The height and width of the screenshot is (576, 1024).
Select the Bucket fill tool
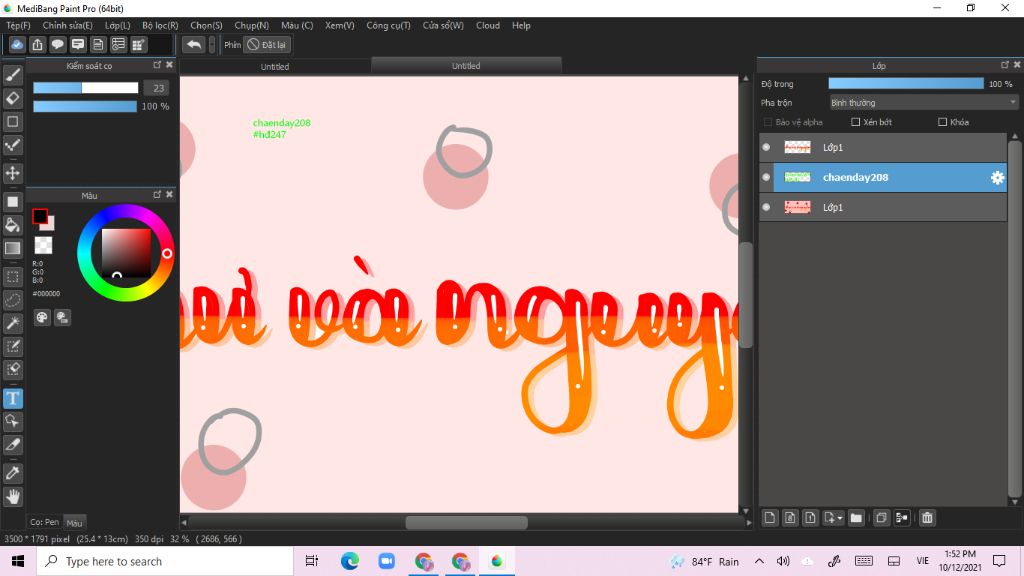(12, 225)
